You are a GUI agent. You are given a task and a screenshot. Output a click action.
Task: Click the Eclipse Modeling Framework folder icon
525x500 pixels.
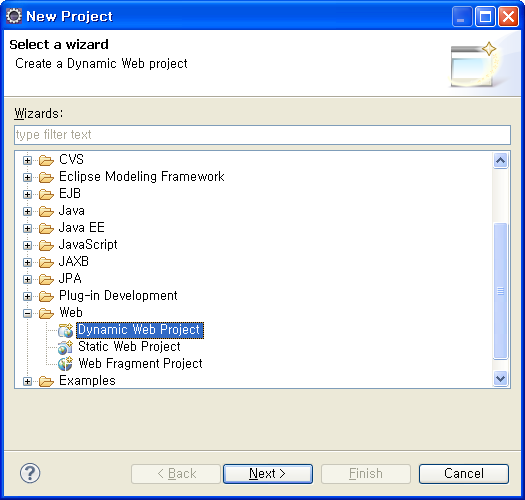[46, 177]
